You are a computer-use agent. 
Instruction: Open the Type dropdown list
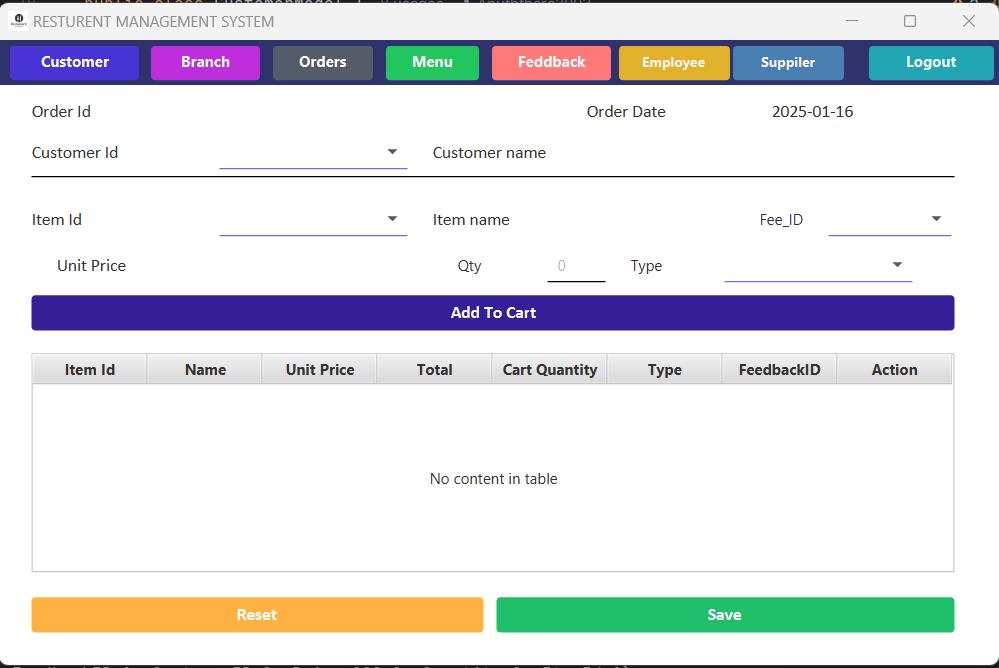818,266
